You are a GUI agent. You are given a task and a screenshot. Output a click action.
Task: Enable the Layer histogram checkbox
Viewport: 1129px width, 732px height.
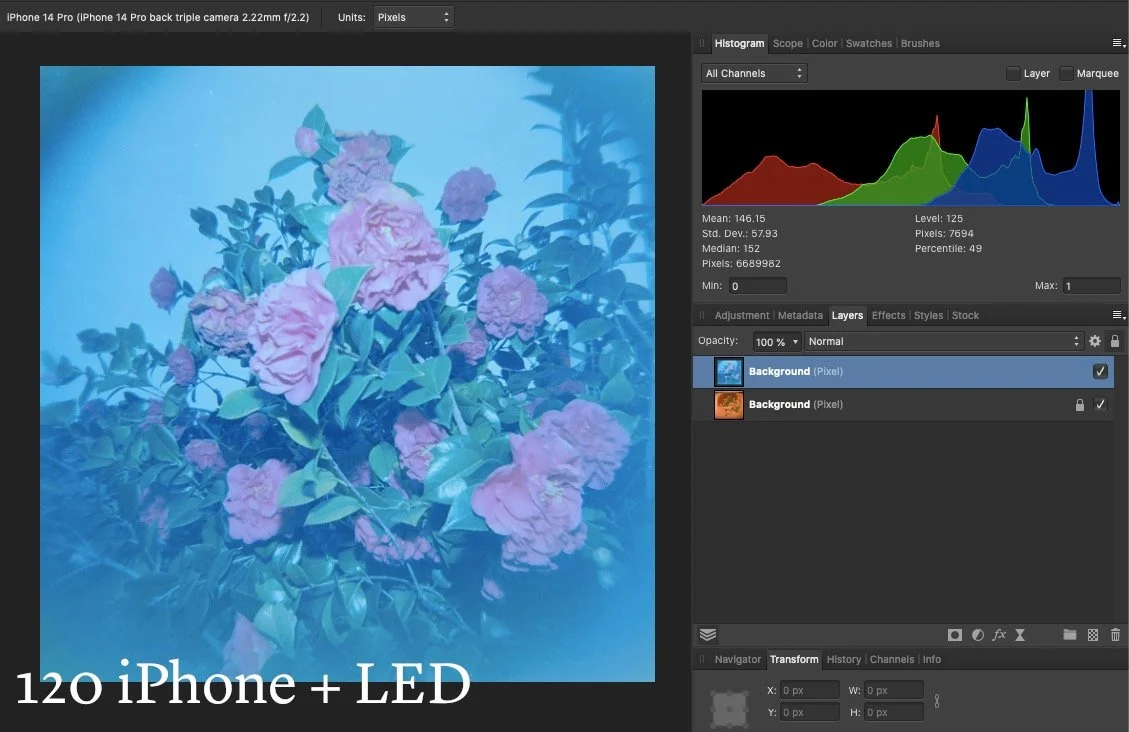point(1013,73)
